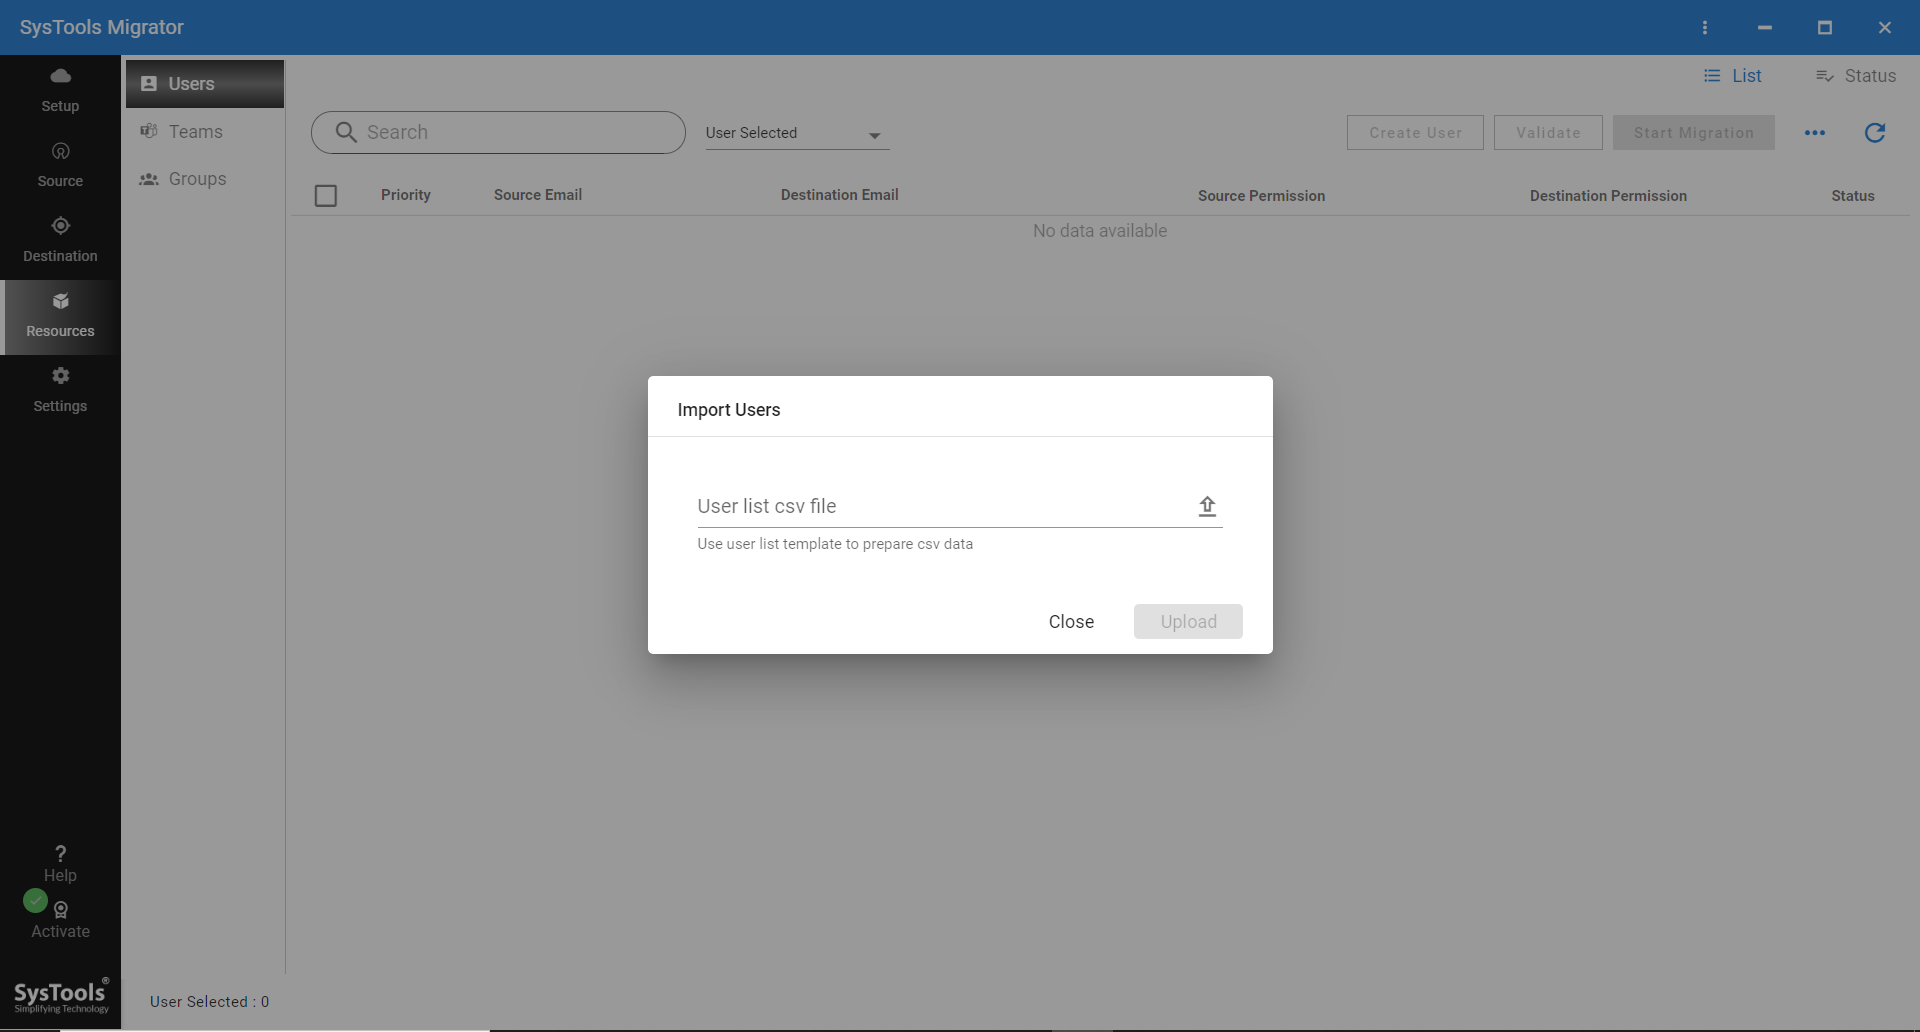Viewport: 1920px width, 1032px height.
Task: Switch to the Users tab
Action: [205, 84]
